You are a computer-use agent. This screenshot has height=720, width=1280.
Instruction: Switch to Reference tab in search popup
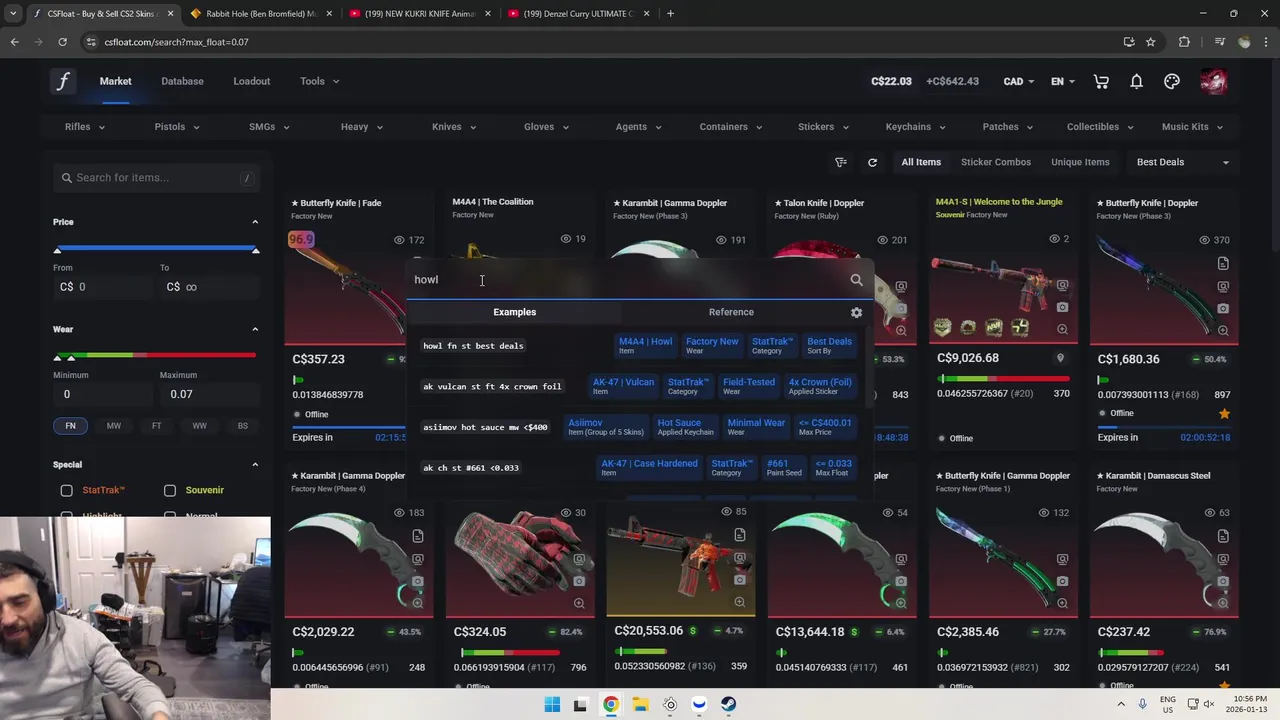[x=731, y=312]
